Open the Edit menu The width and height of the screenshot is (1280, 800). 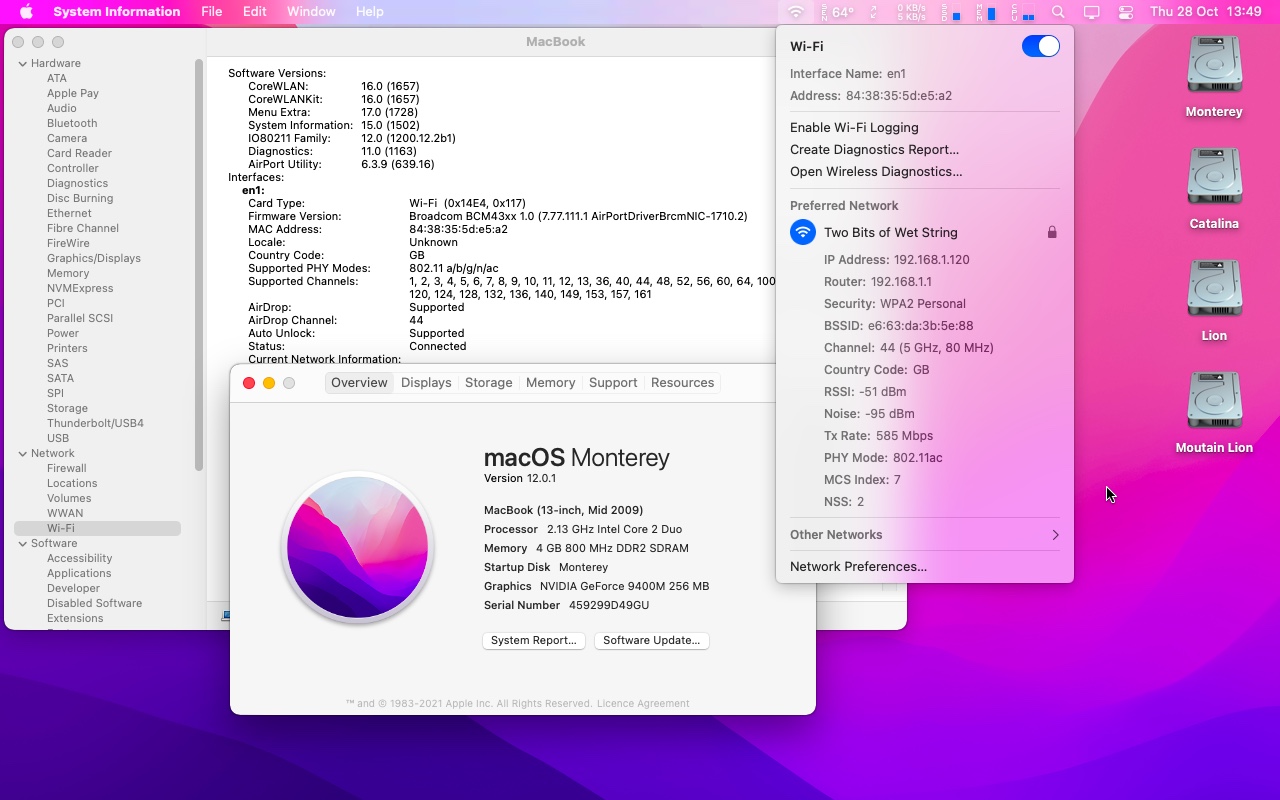(x=255, y=12)
